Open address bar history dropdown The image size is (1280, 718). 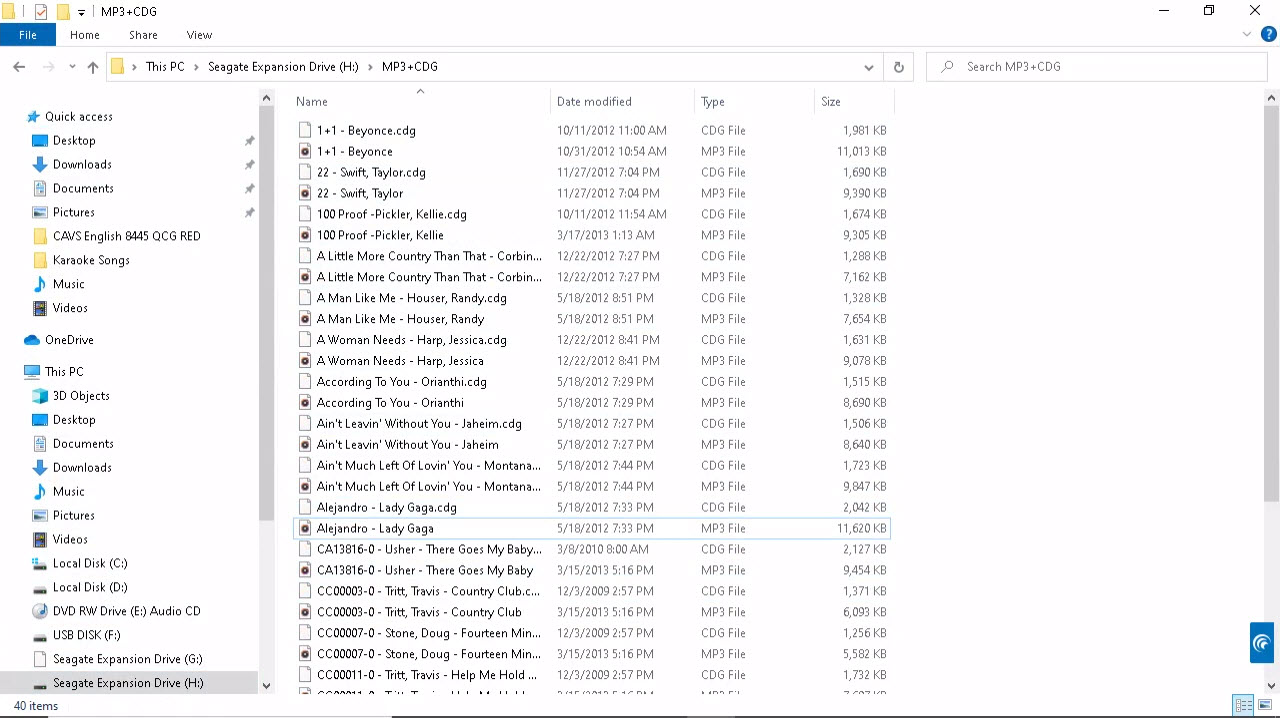(868, 67)
